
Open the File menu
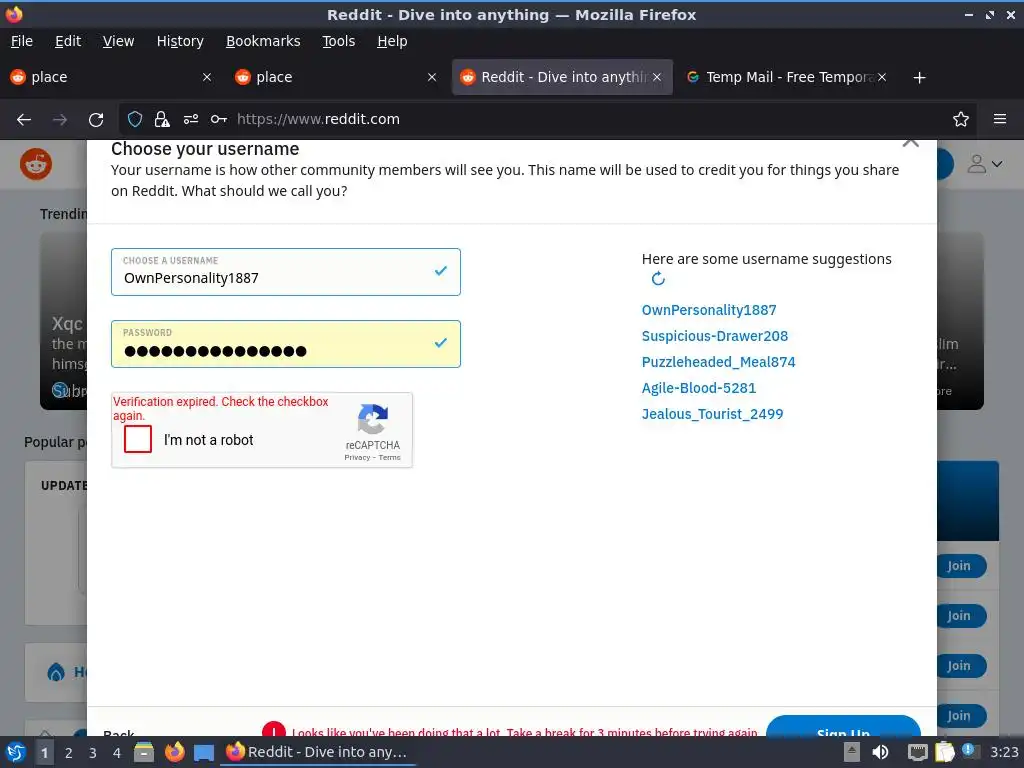point(22,41)
